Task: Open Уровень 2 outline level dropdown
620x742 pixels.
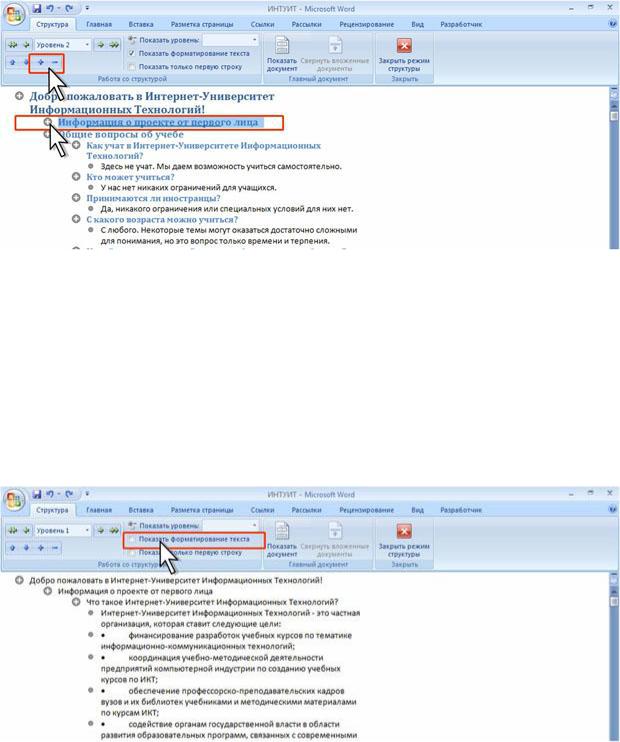Action: (87, 45)
